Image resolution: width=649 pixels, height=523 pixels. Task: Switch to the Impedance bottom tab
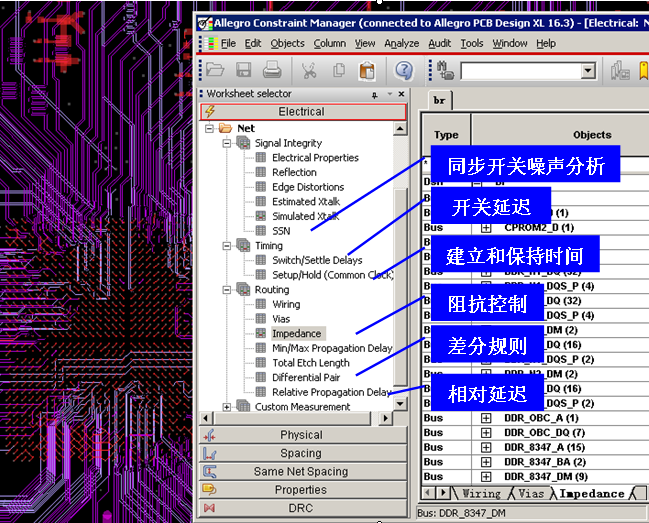pos(592,494)
